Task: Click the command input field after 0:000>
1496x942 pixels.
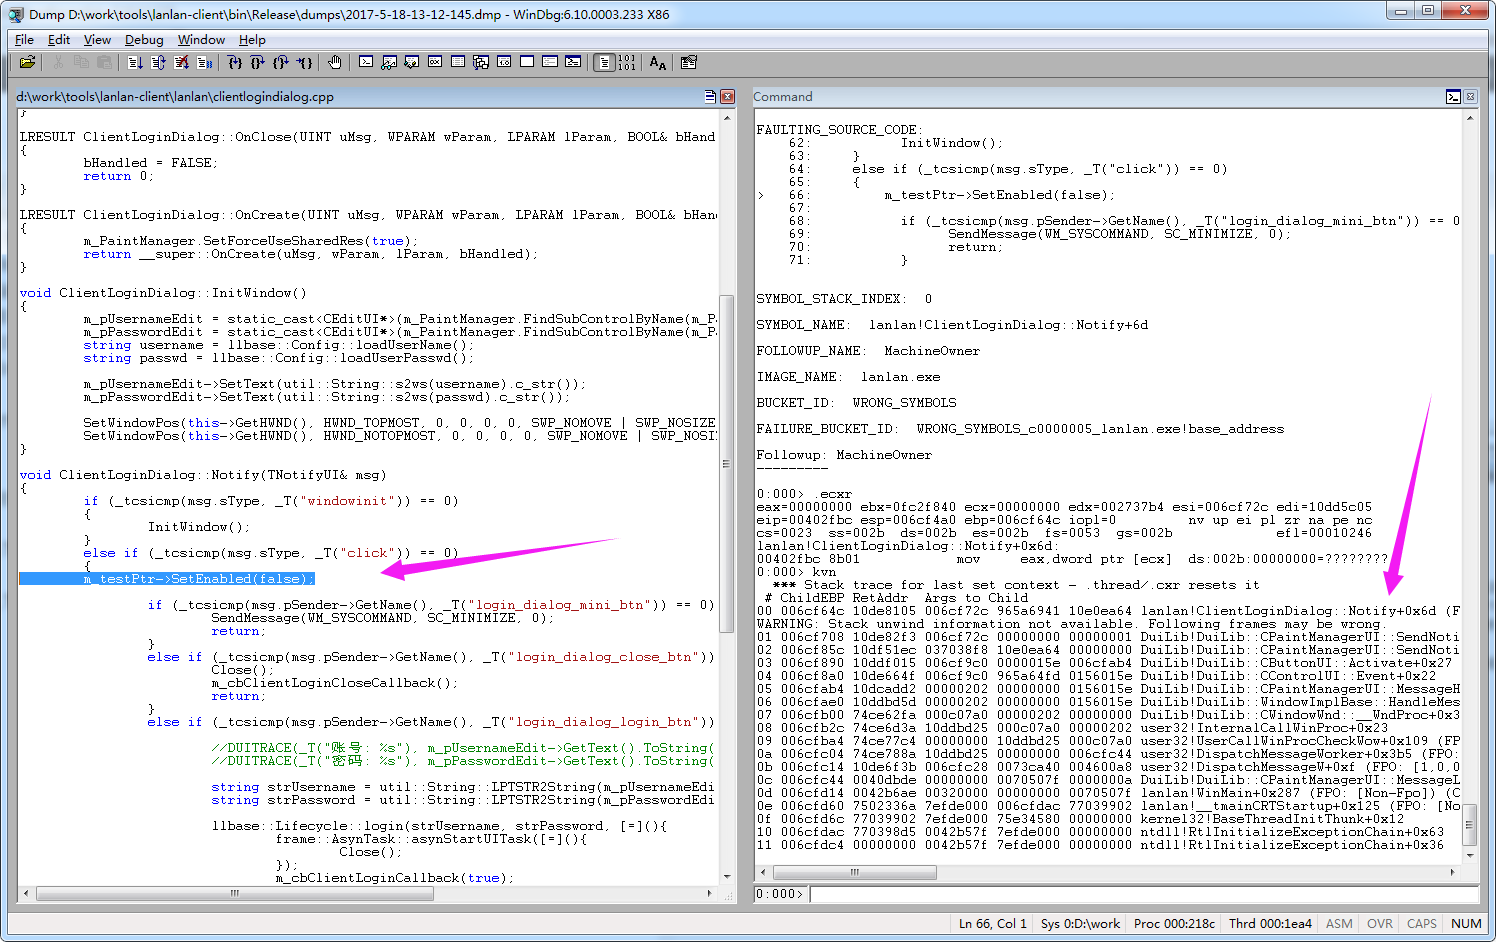Action: pos(1140,894)
